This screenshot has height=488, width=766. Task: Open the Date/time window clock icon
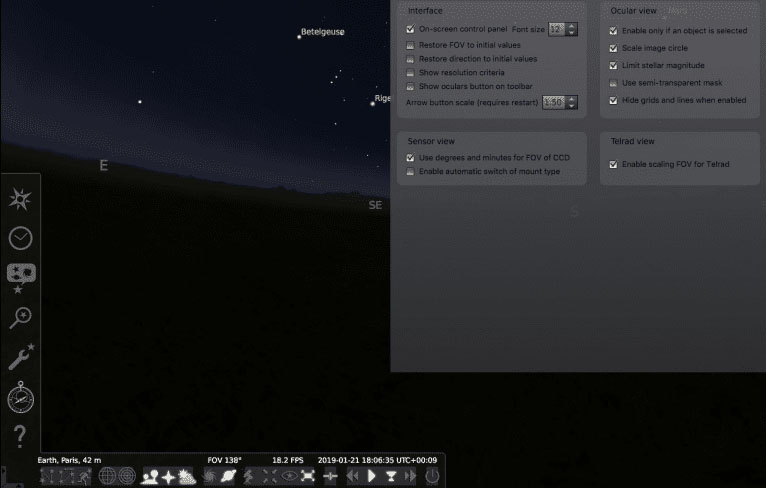coord(20,238)
